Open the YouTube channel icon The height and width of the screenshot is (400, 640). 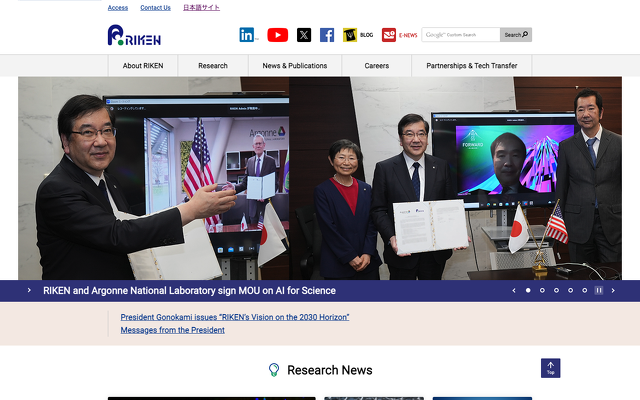278,35
